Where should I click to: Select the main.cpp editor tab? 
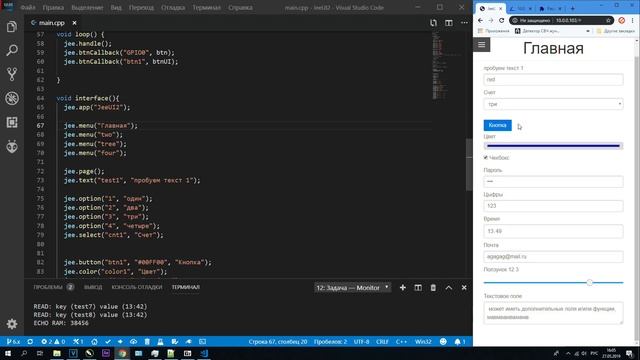(51, 23)
